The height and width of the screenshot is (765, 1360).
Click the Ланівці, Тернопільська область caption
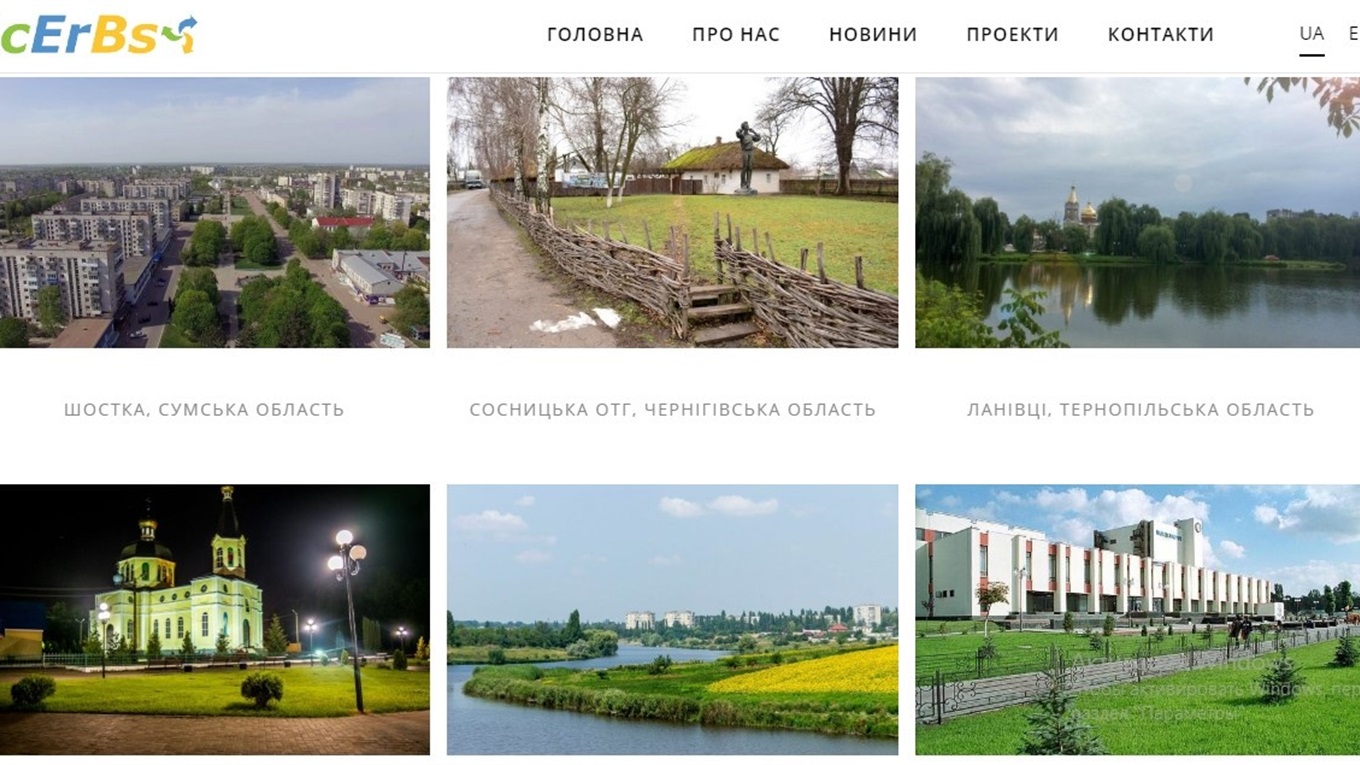pos(1141,410)
